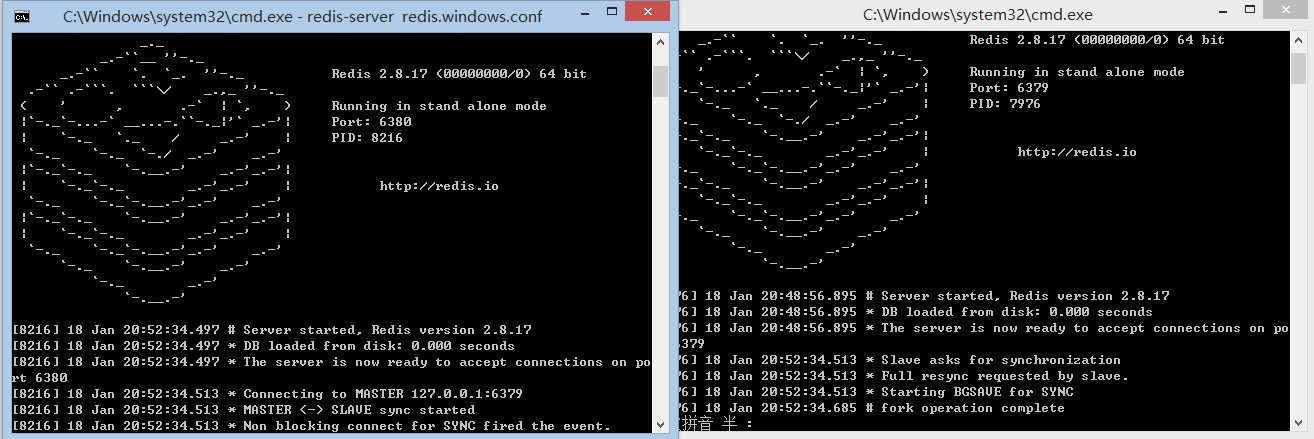Click 'PID: 7976' in right window
1314x439 pixels.
(1005, 104)
